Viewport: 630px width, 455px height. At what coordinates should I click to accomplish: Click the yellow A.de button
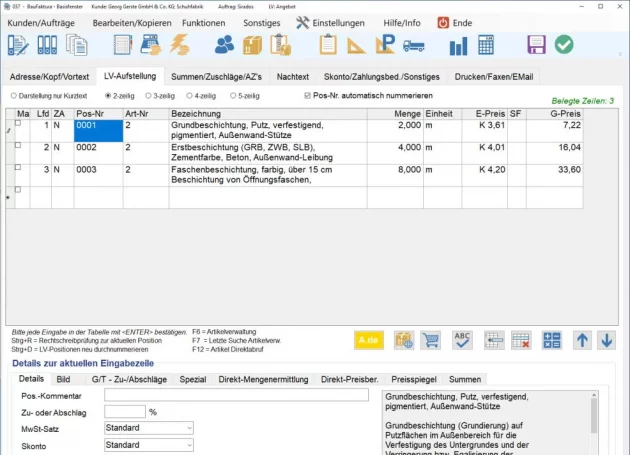pos(367,340)
